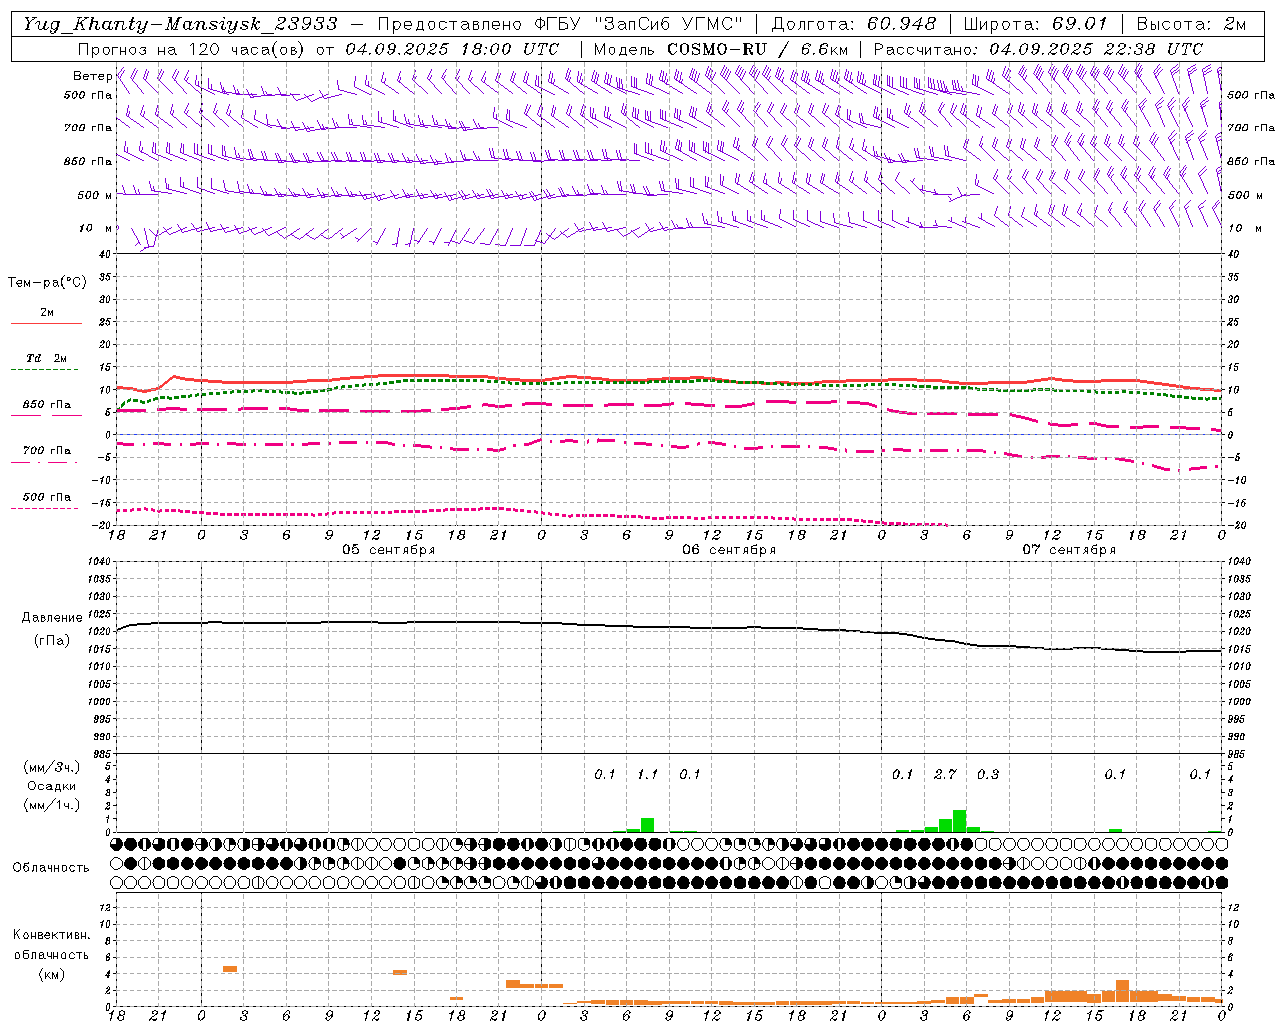Click the Долгота: 60.948 value
1280x1024 pixels.
(854, 24)
